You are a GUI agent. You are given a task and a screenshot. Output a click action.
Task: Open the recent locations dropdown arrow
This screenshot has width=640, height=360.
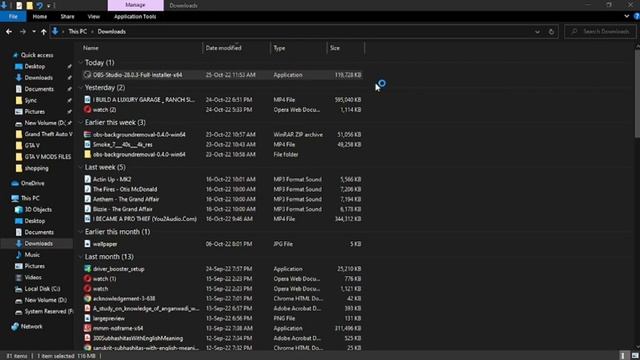(x=34, y=31)
